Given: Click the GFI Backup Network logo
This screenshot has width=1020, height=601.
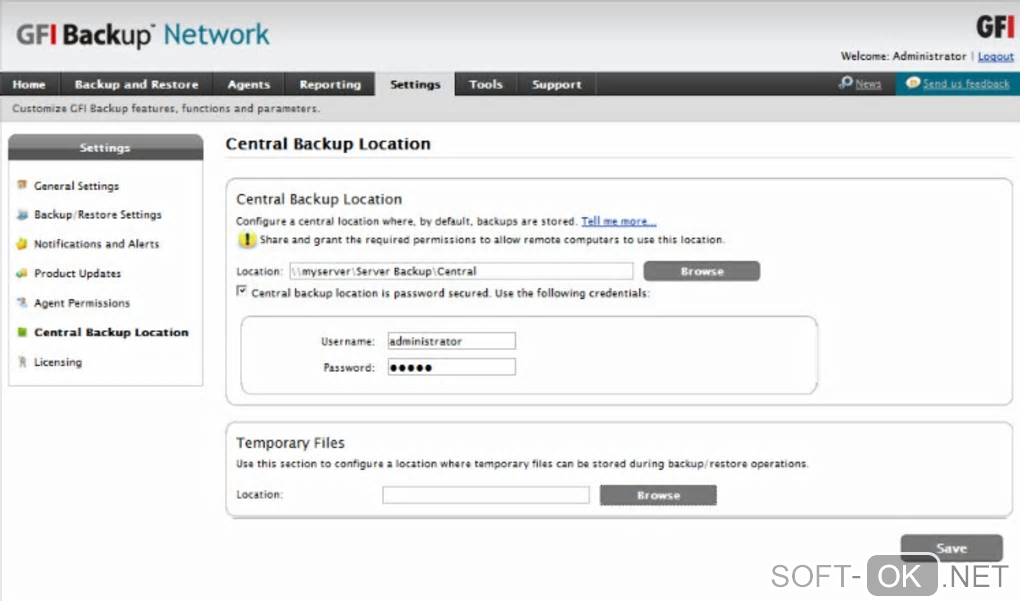Looking at the screenshot, I should [x=142, y=34].
